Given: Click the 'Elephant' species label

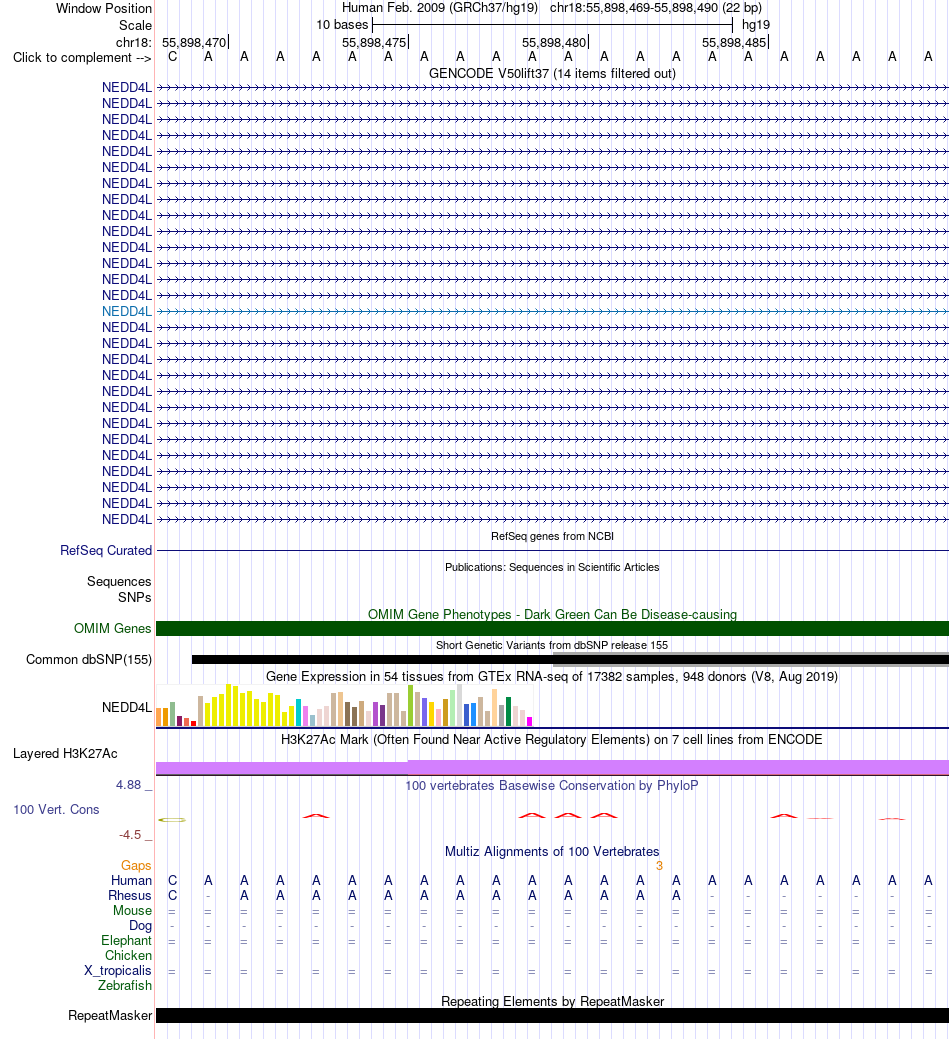Looking at the screenshot, I should pos(127,941).
